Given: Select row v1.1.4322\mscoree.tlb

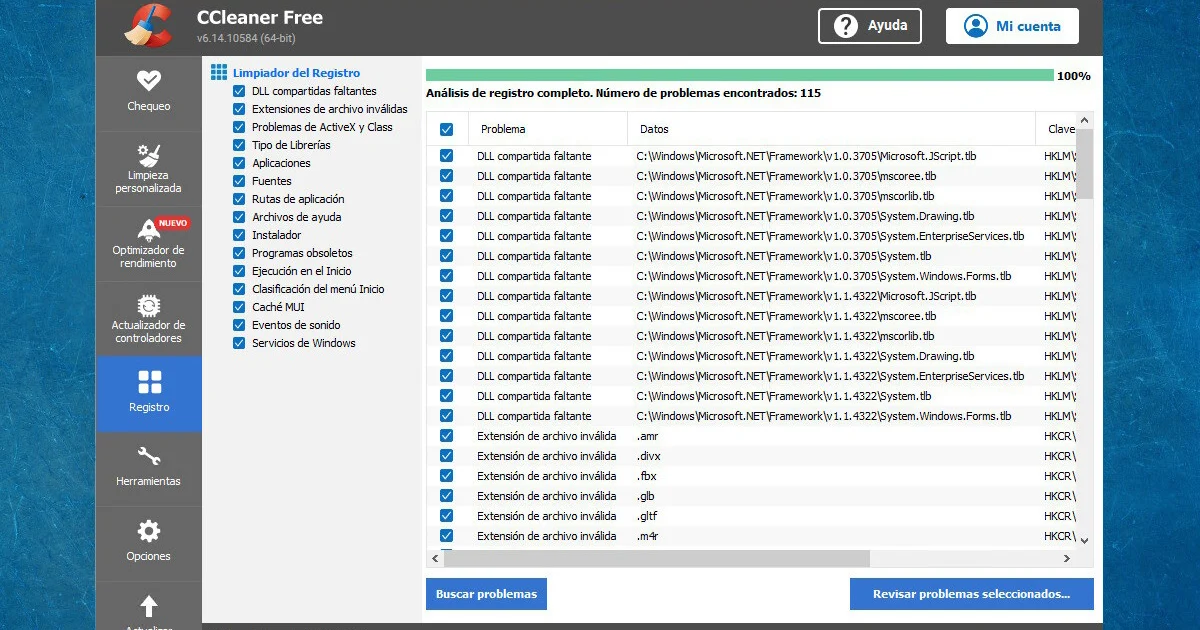Looking at the screenshot, I should point(751,316).
